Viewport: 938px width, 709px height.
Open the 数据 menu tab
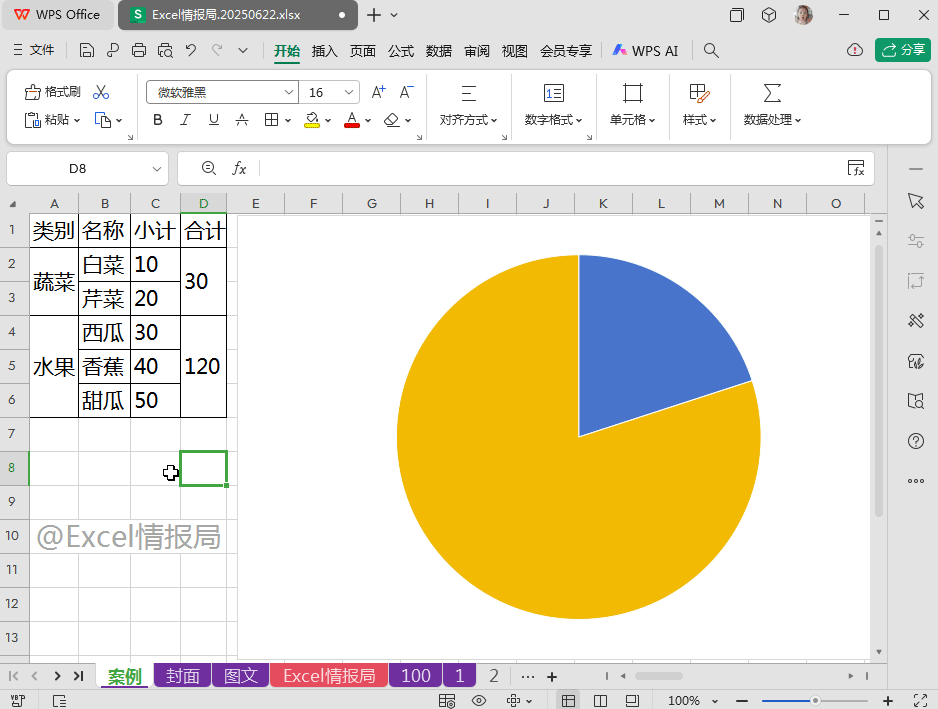(x=438, y=49)
